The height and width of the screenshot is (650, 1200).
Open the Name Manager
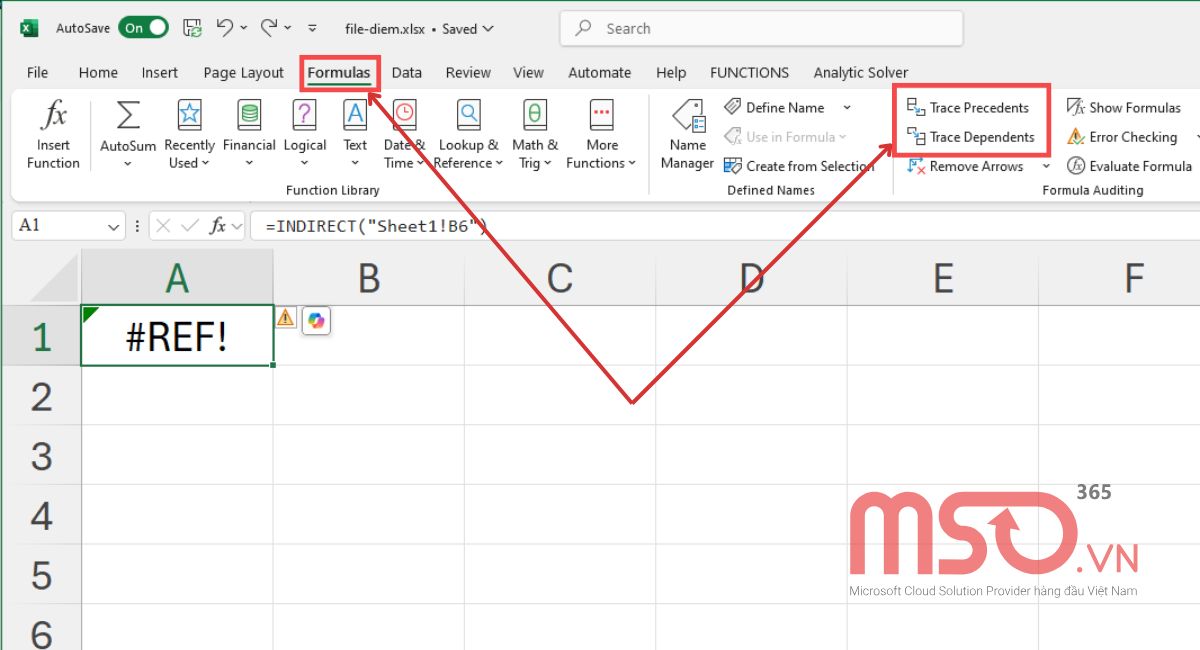pyautogui.click(x=688, y=133)
